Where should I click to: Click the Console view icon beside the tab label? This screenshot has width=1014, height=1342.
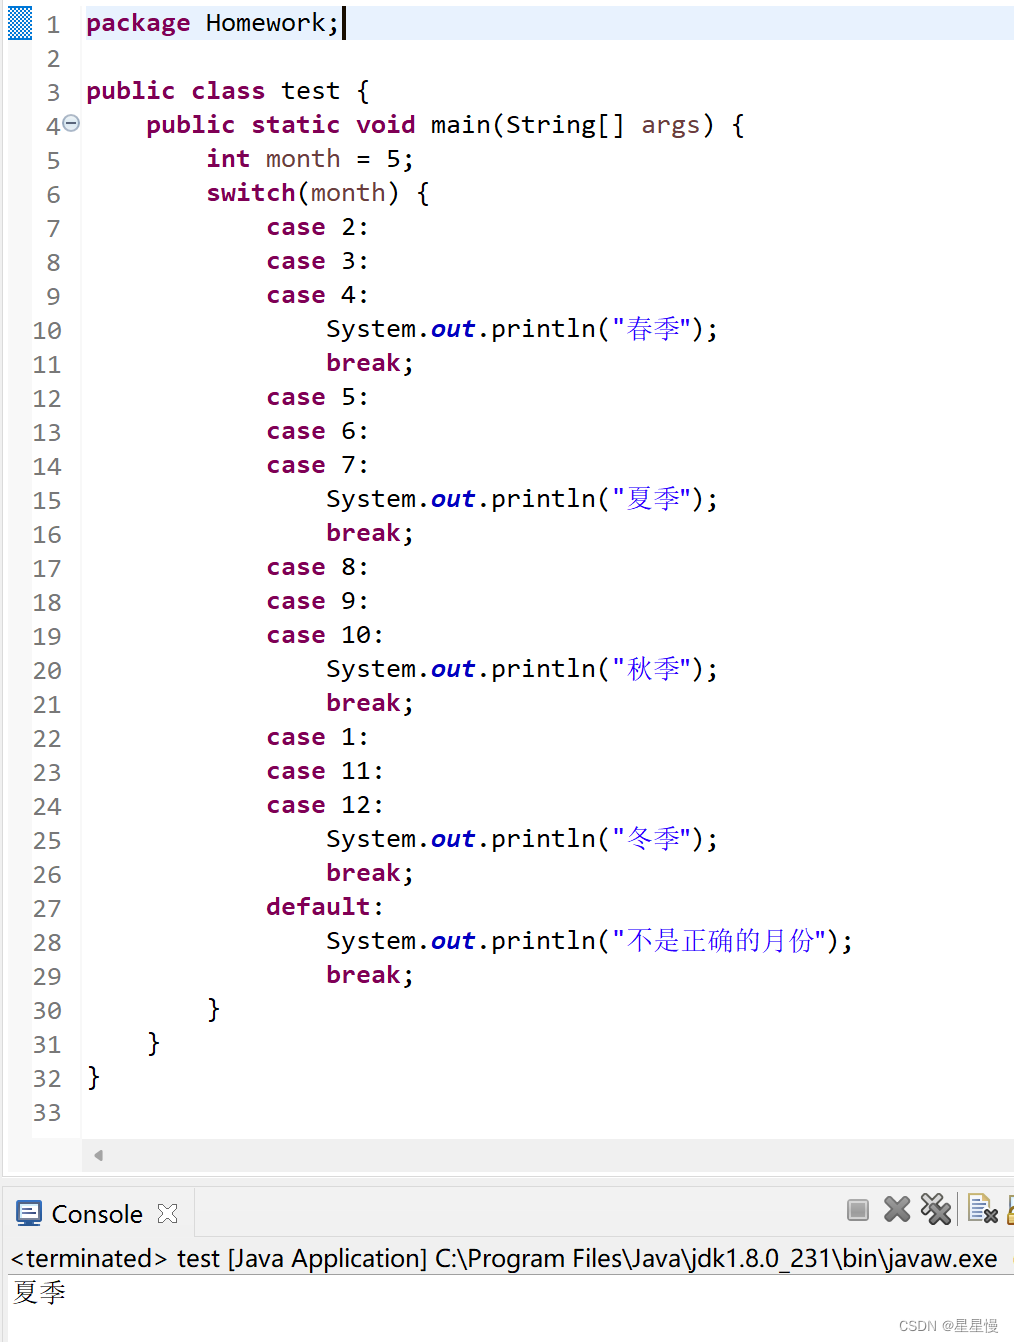coord(29,1212)
